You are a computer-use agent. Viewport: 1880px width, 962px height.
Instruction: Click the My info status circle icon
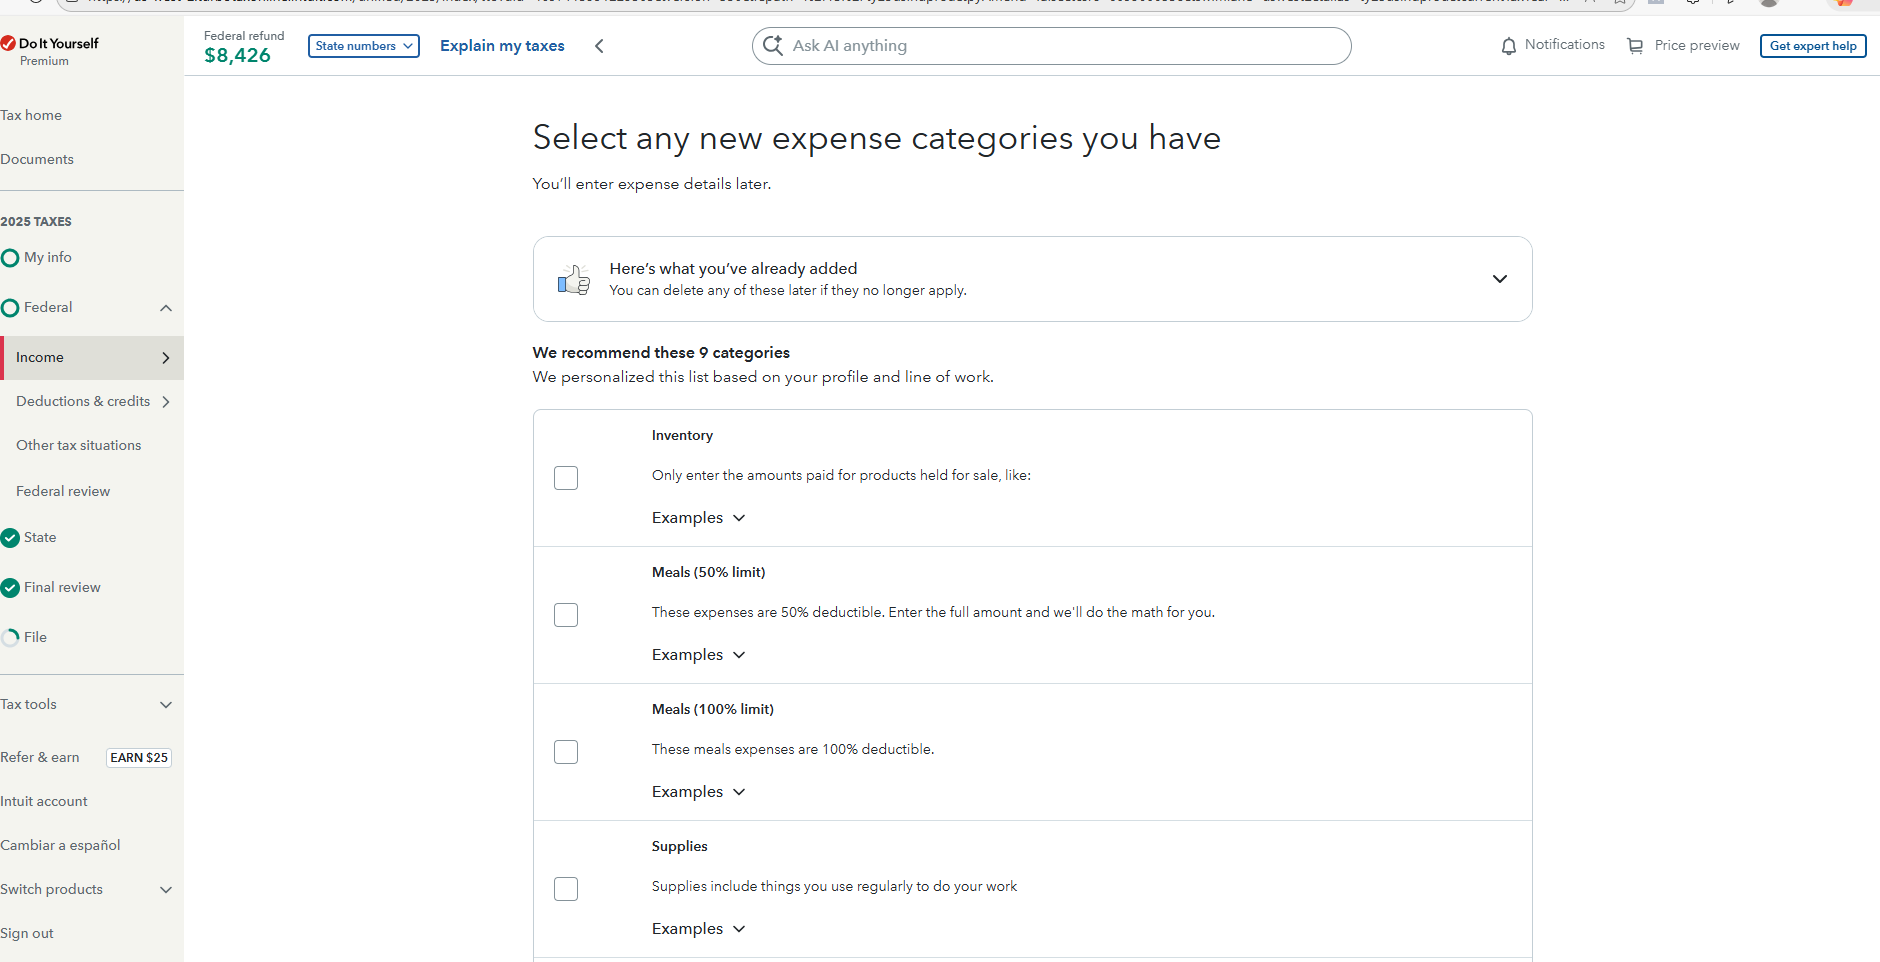(x=11, y=258)
